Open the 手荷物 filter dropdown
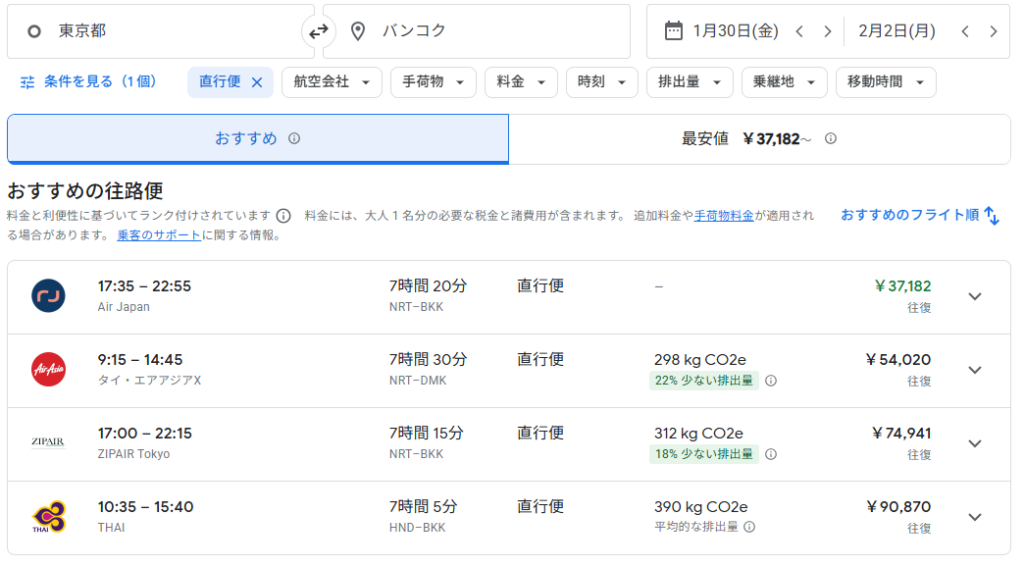 coord(432,82)
